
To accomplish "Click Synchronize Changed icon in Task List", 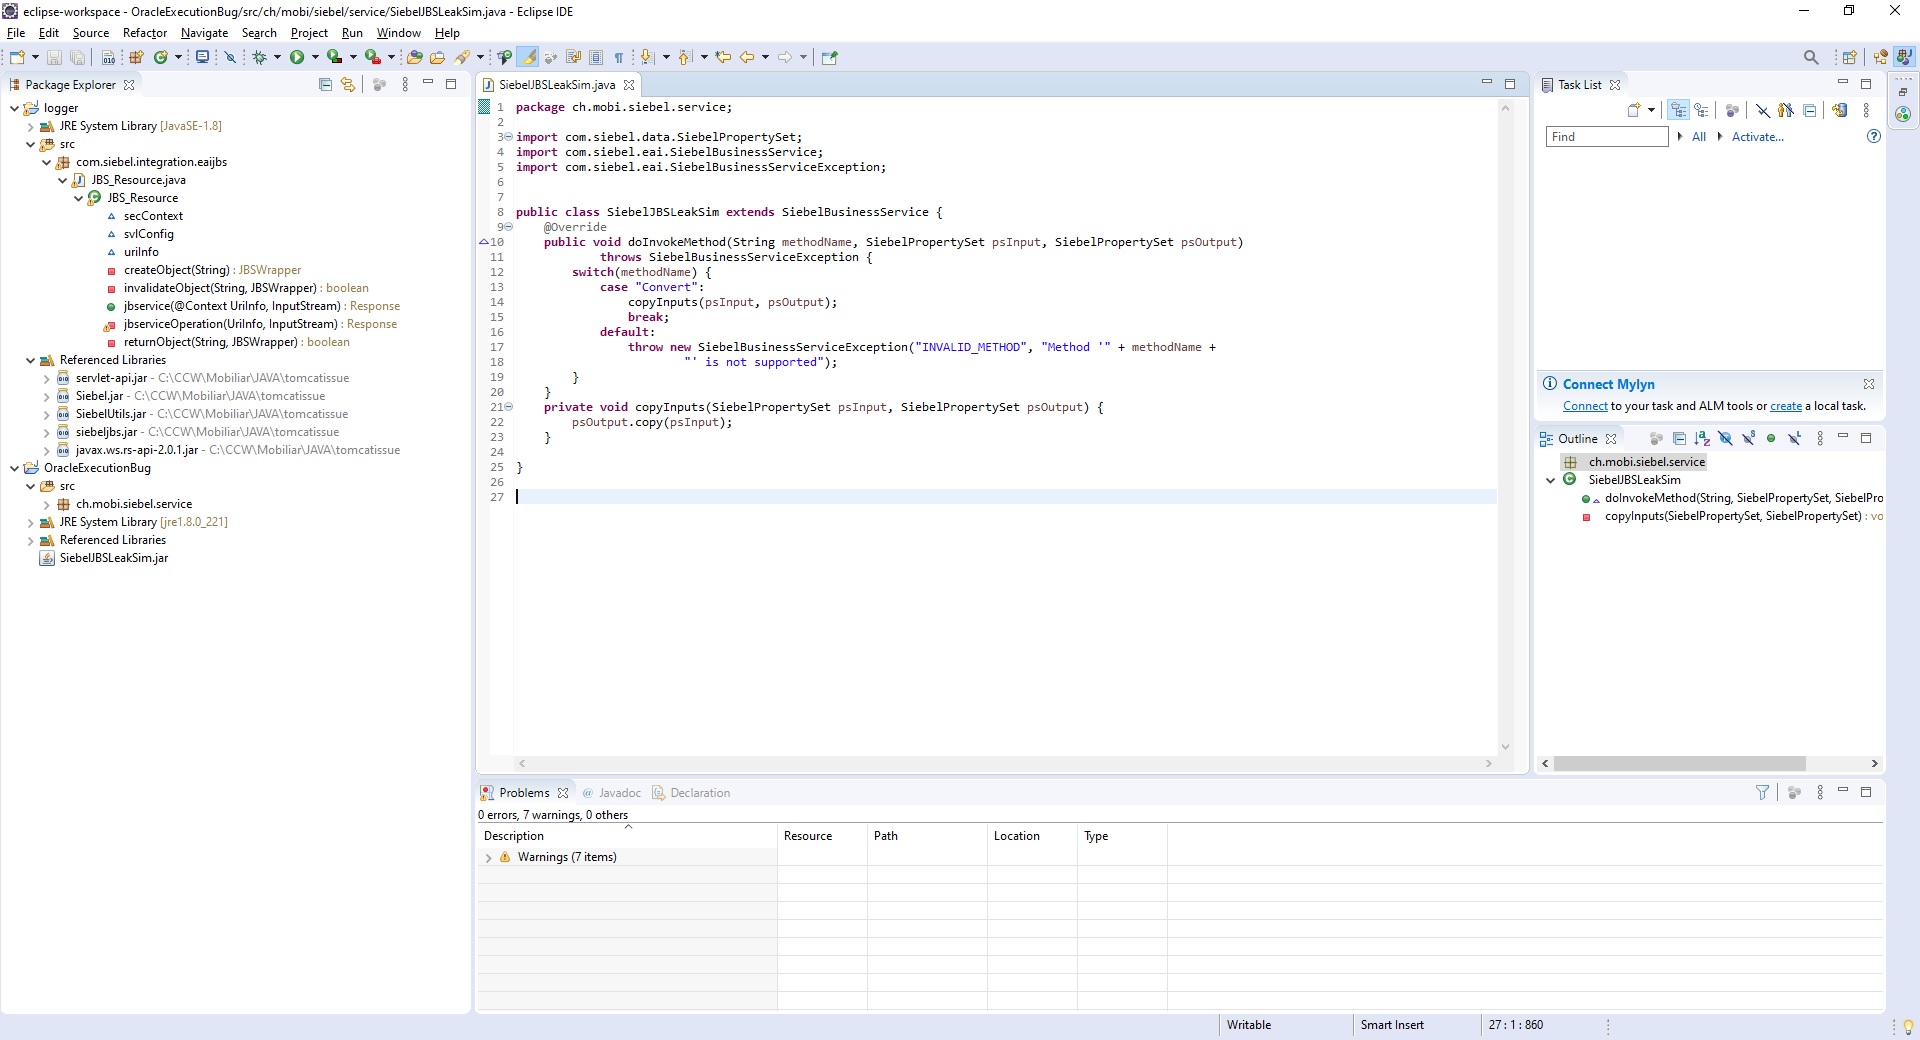I will pyautogui.click(x=1840, y=110).
